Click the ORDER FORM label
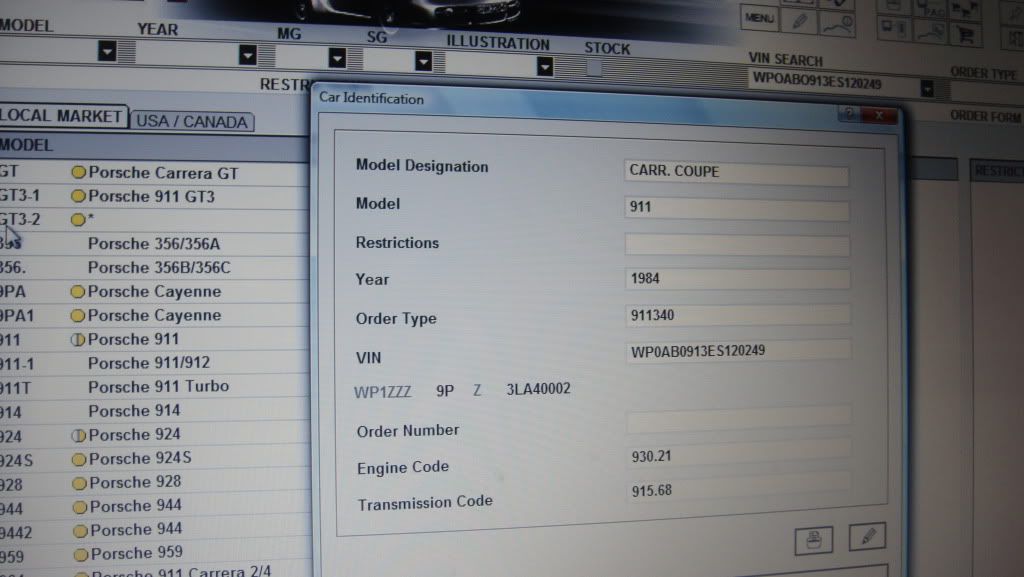Viewport: 1024px width, 577px height. (985, 116)
